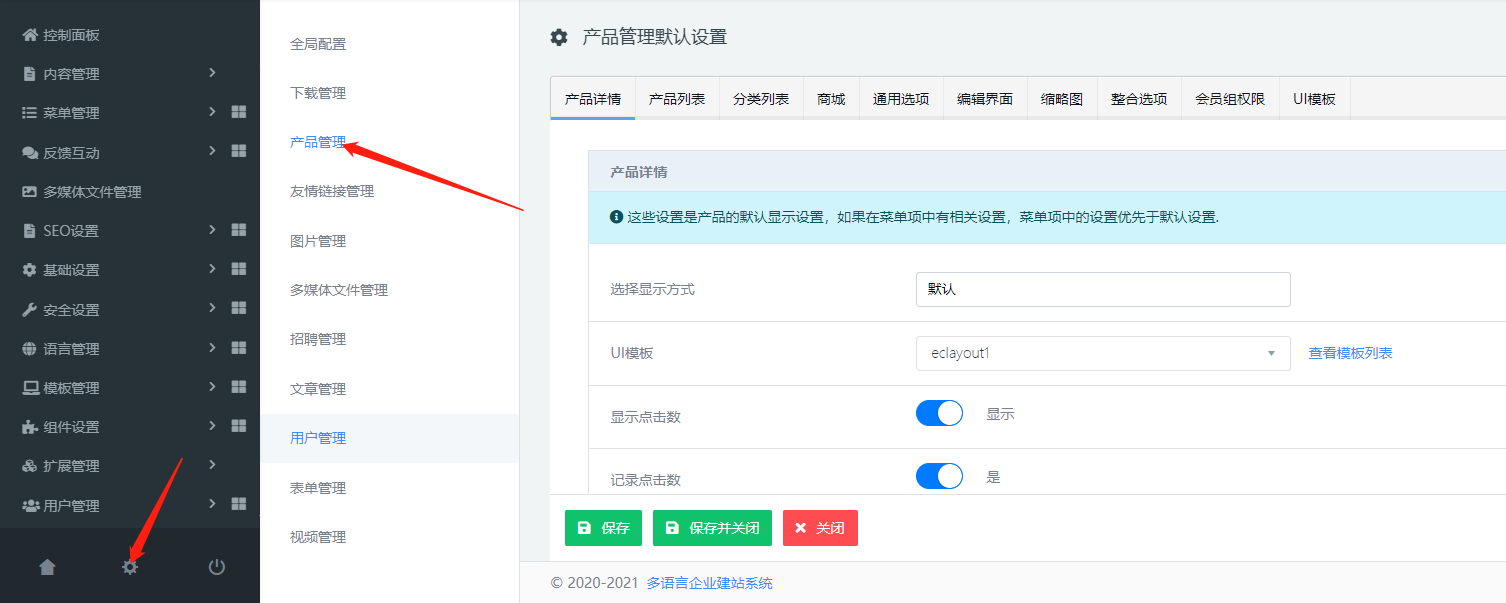Click the 查看模板列表 link

point(1350,353)
